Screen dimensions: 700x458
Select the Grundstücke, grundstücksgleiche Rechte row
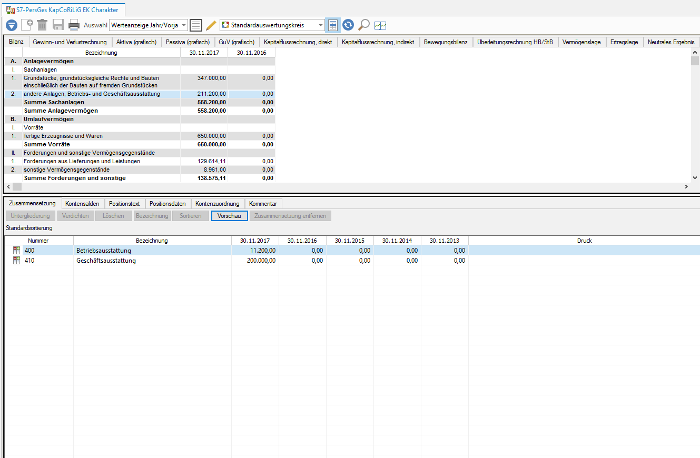pos(140,81)
